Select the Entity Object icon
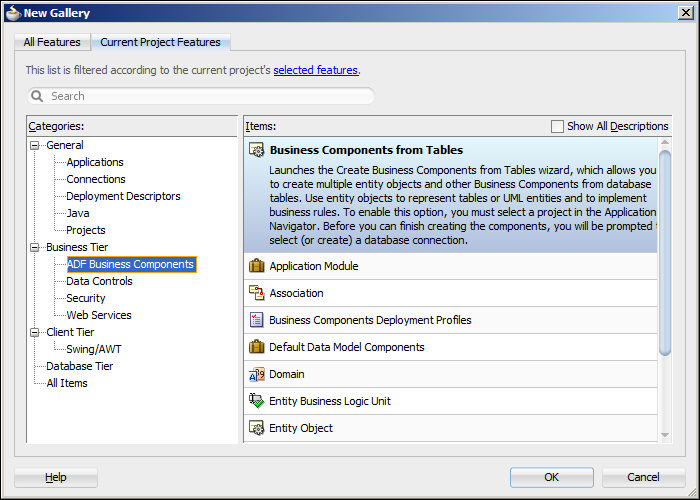The image size is (700, 500). (x=256, y=429)
